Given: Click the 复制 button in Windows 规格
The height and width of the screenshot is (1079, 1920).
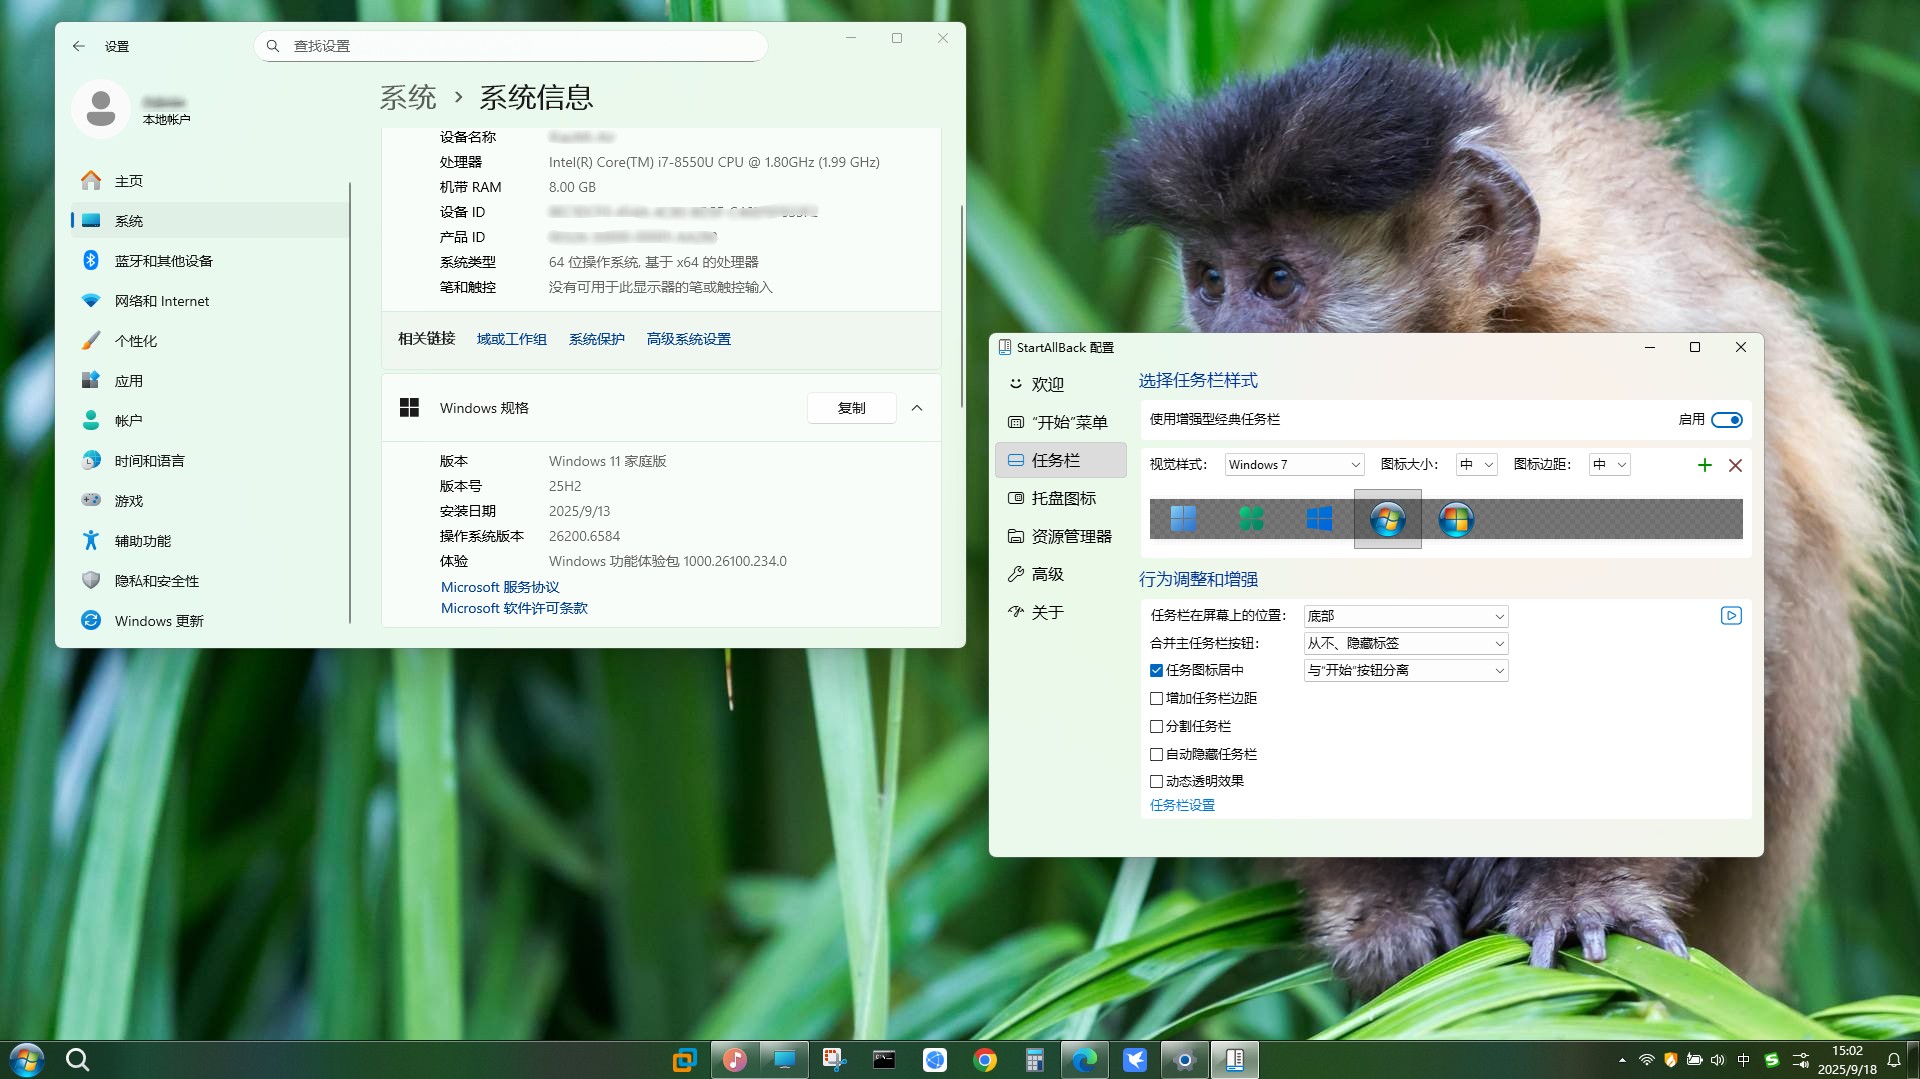Looking at the screenshot, I should pos(852,408).
